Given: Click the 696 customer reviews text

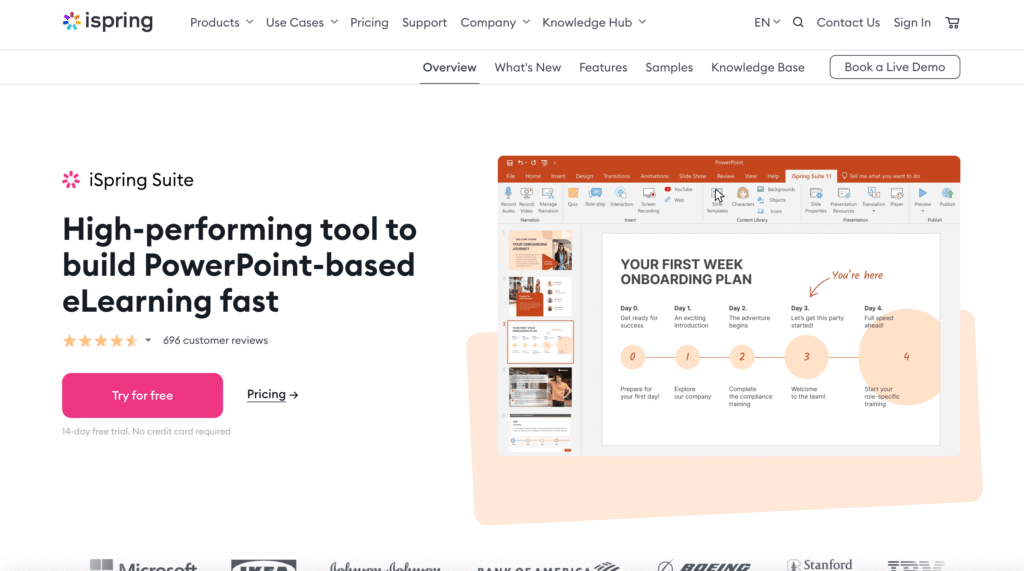Looking at the screenshot, I should coord(216,340).
